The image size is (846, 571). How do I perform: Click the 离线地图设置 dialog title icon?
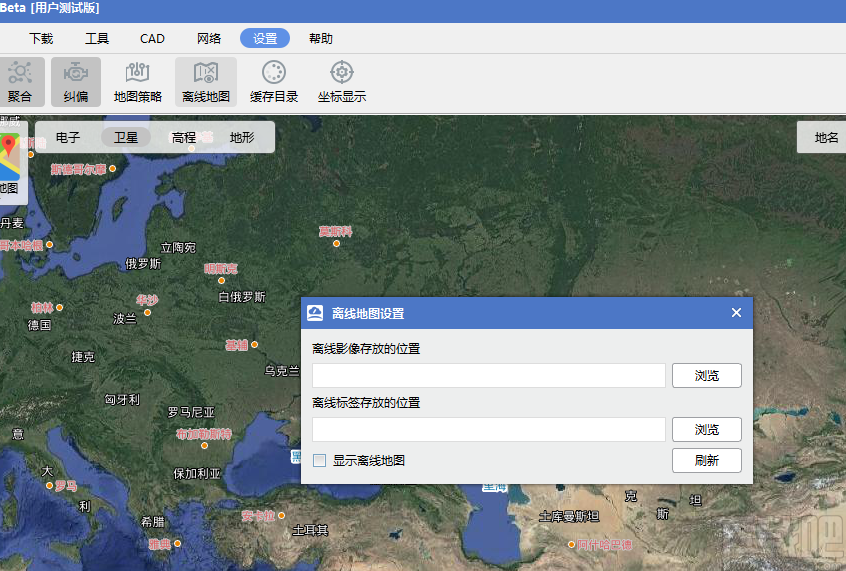click(x=315, y=313)
